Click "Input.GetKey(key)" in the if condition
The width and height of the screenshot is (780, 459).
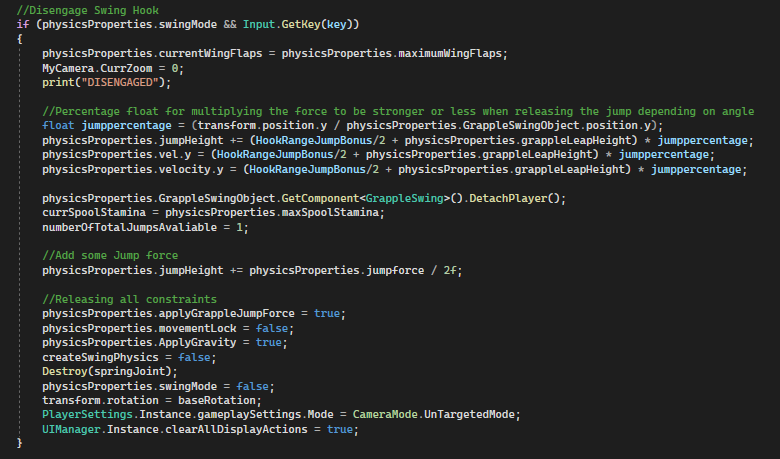click(x=297, y=24)
